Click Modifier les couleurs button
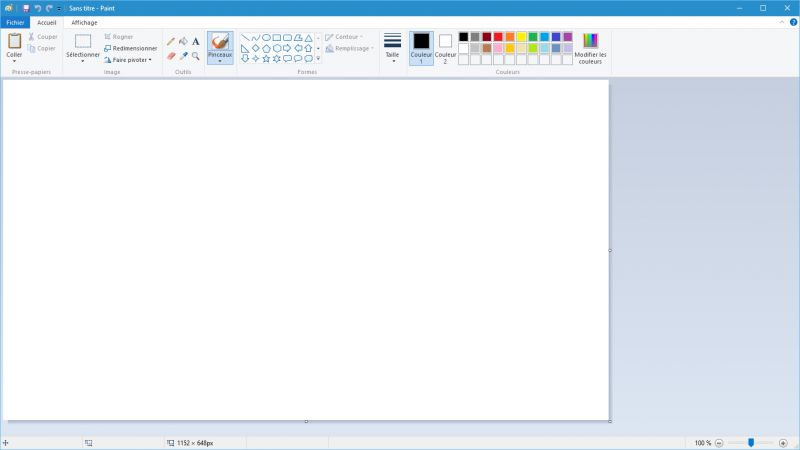800x450 pixels. 590,47
